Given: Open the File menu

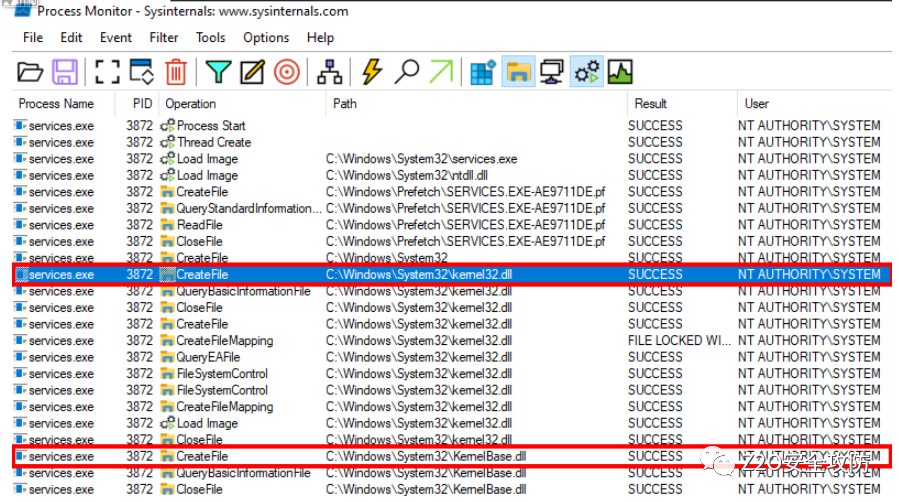Looking at the screenshot, I should [x=33, y=38].
